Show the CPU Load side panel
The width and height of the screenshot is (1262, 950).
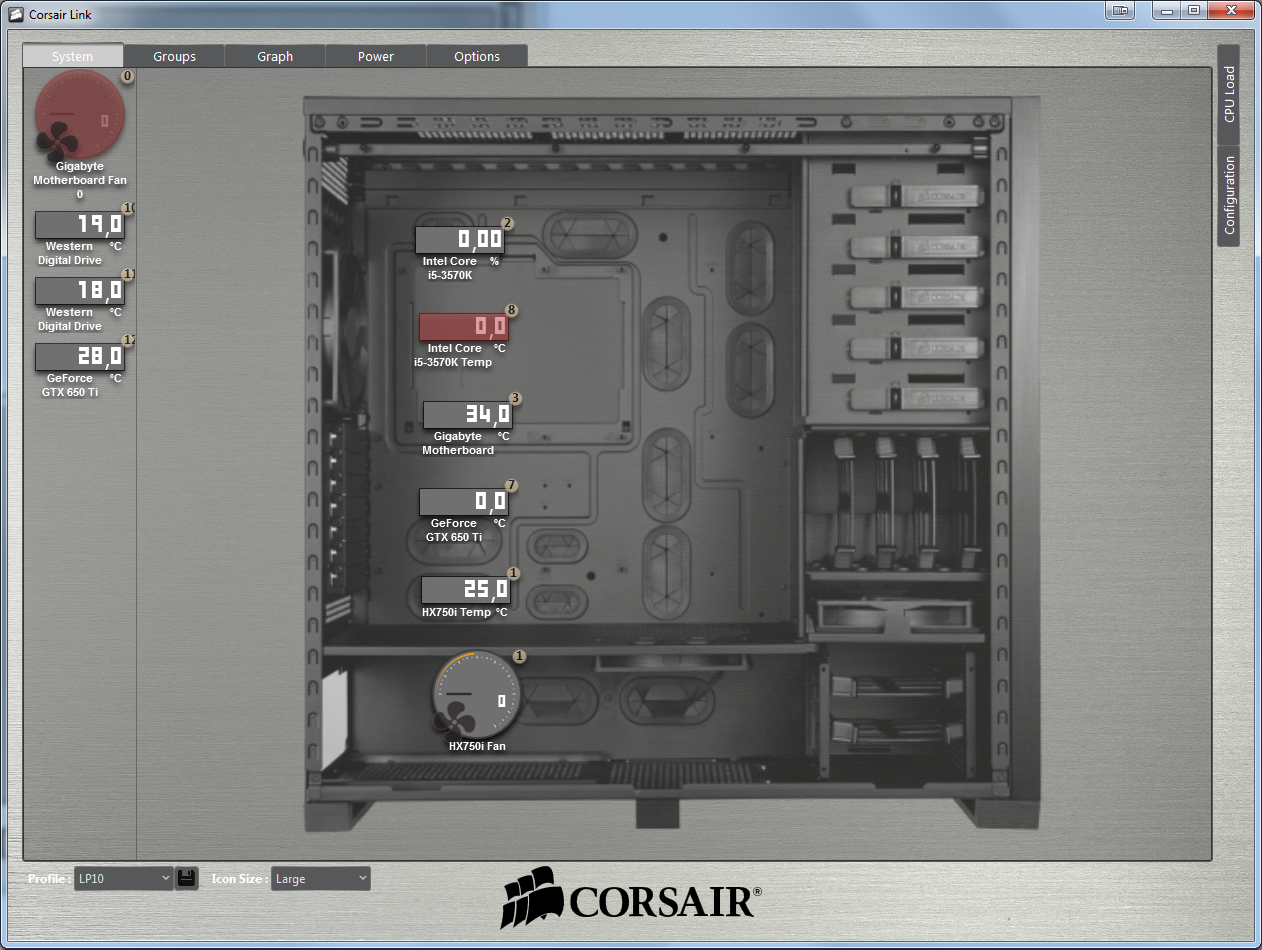click(x=1229, y=94)
